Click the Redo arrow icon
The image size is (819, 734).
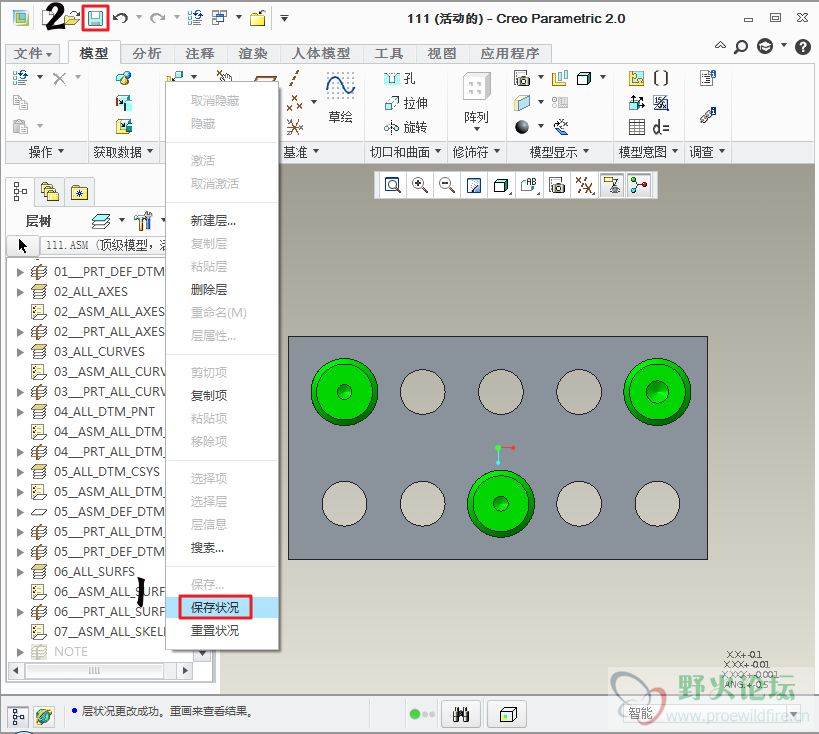tap(157, 18)
